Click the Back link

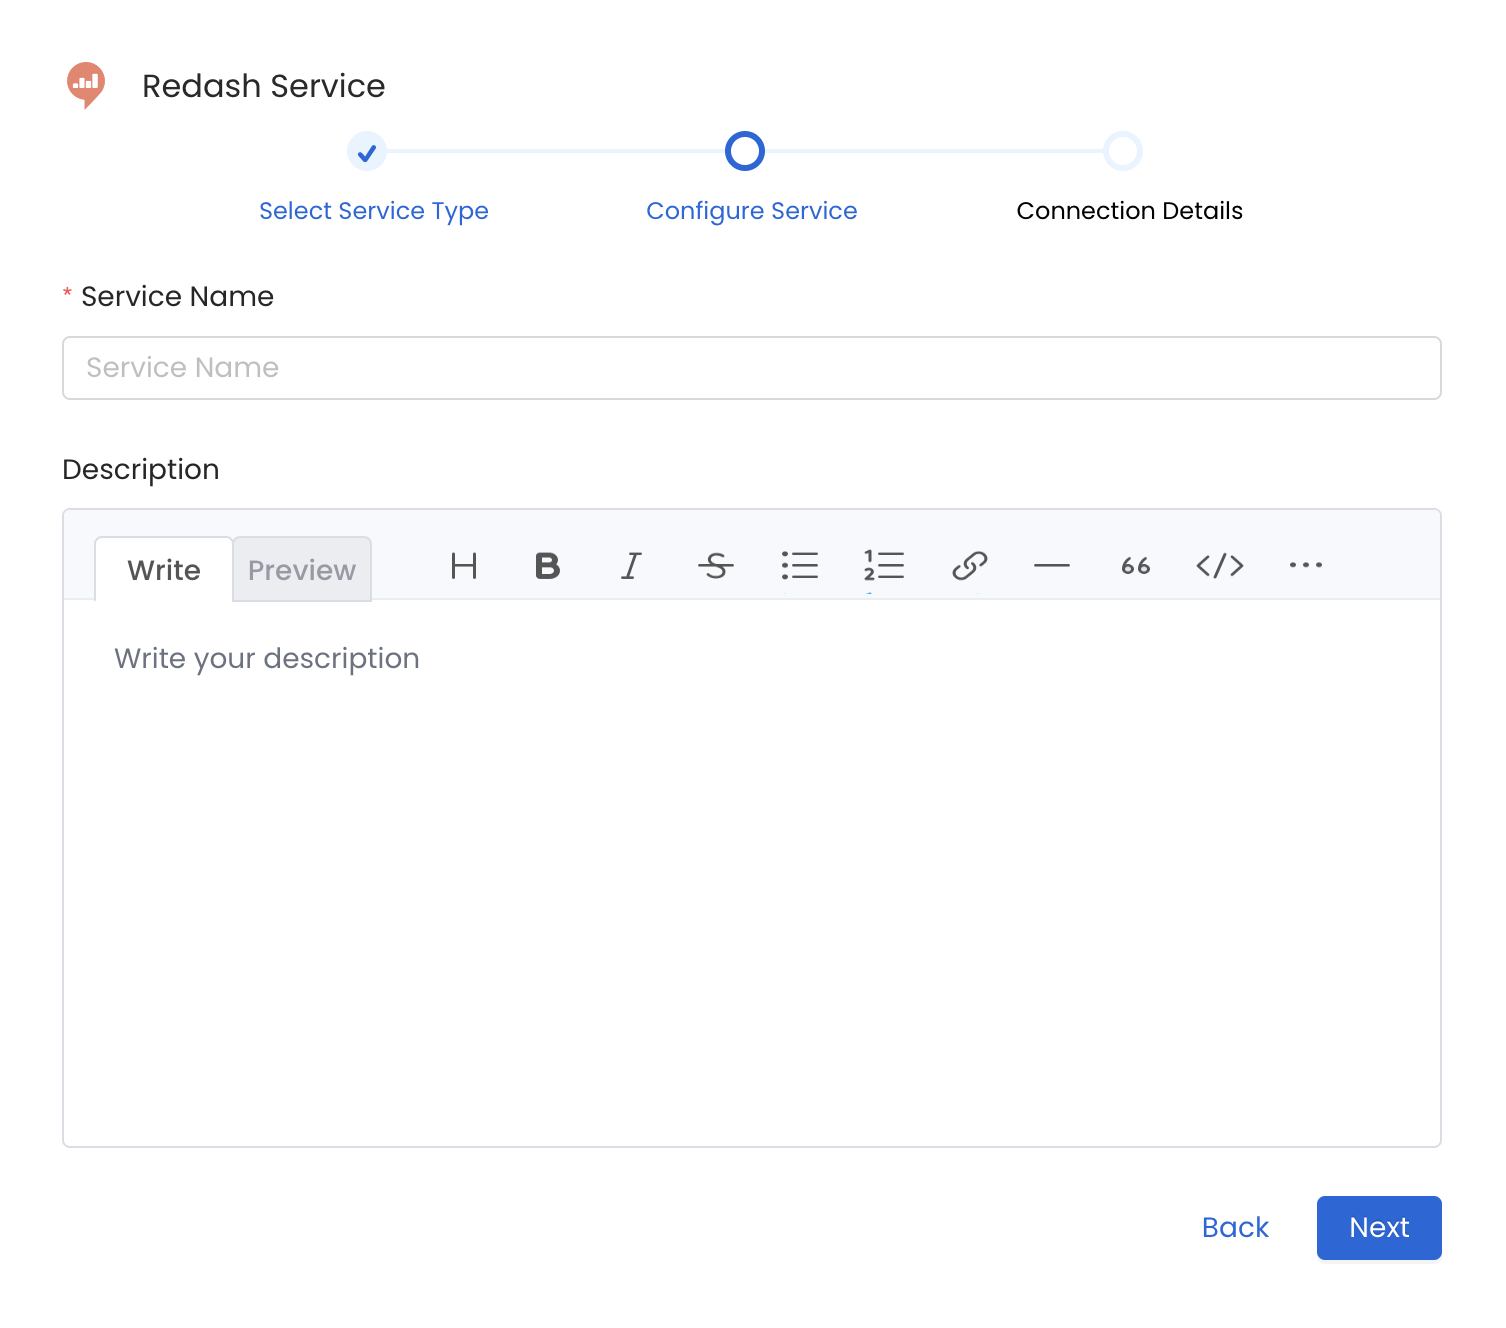(1235, 1227)
